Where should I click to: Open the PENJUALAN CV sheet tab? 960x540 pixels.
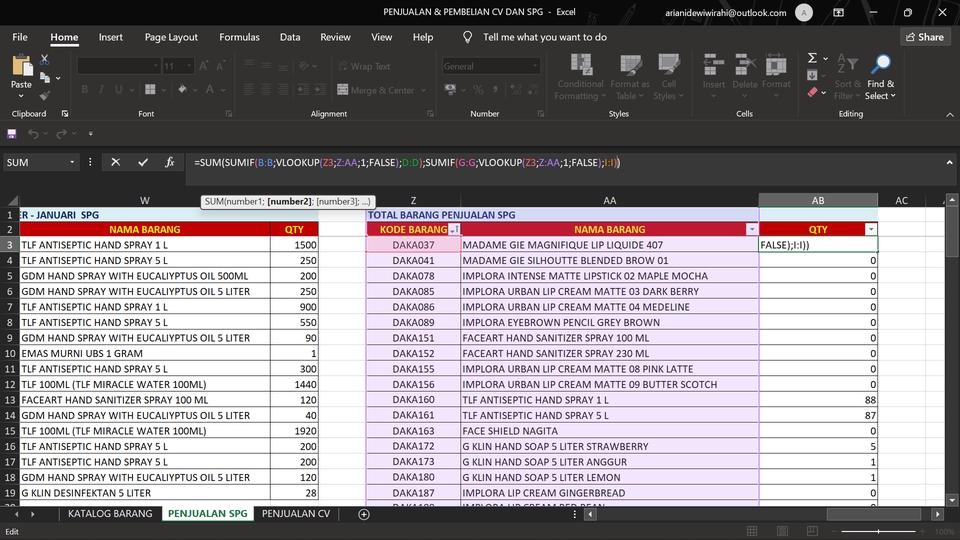point(296,514)
